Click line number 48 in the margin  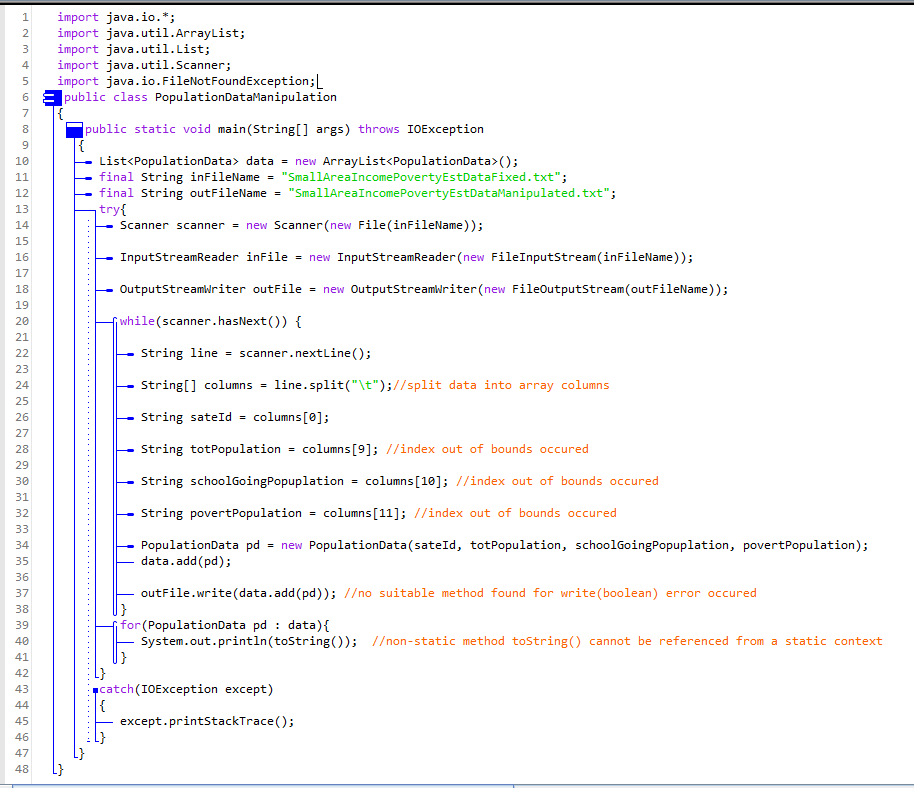coord(21,769)
